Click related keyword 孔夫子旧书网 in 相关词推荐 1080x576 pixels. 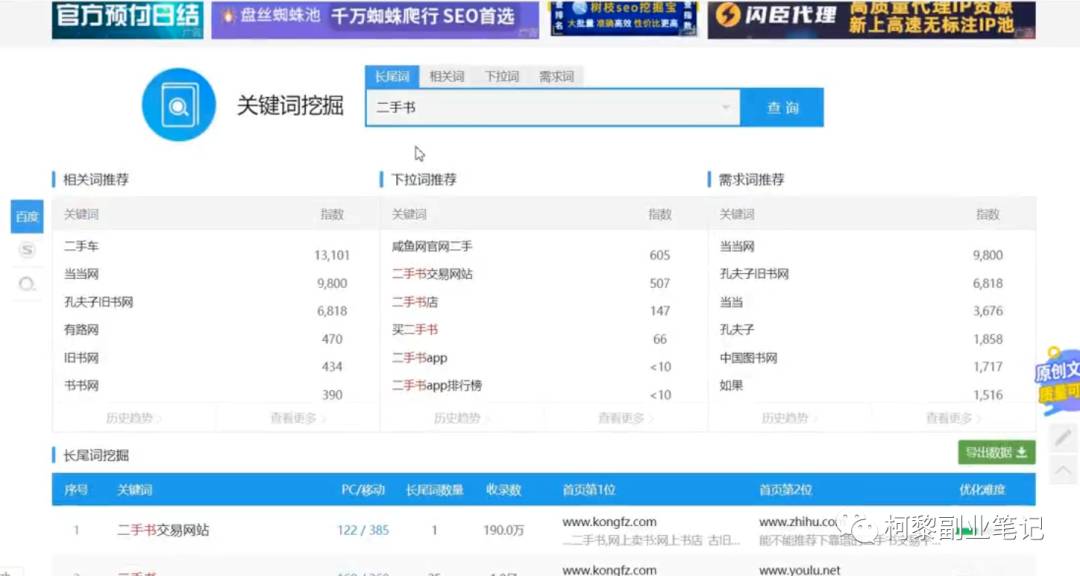coord(98,302)
